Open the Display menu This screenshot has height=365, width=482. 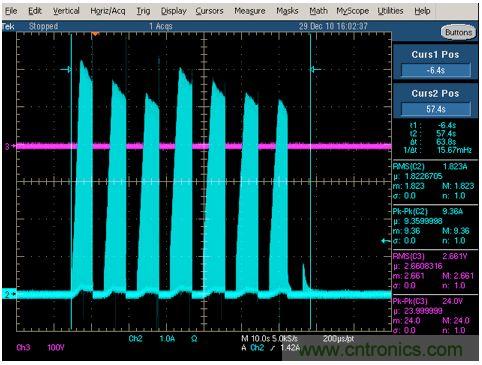[x=174, y=11]
